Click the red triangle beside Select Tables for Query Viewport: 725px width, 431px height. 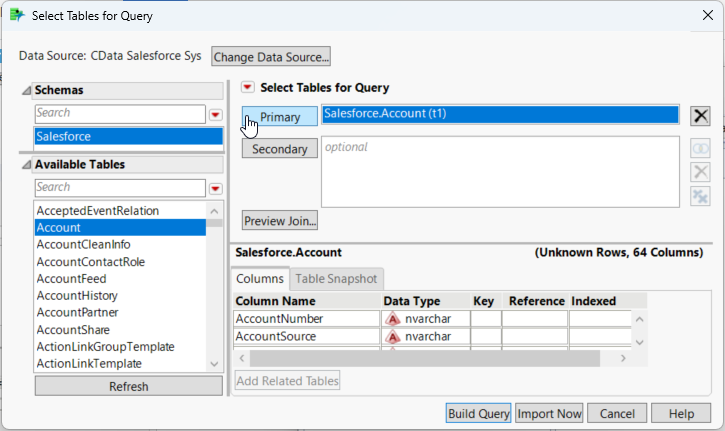pos(247,88)
